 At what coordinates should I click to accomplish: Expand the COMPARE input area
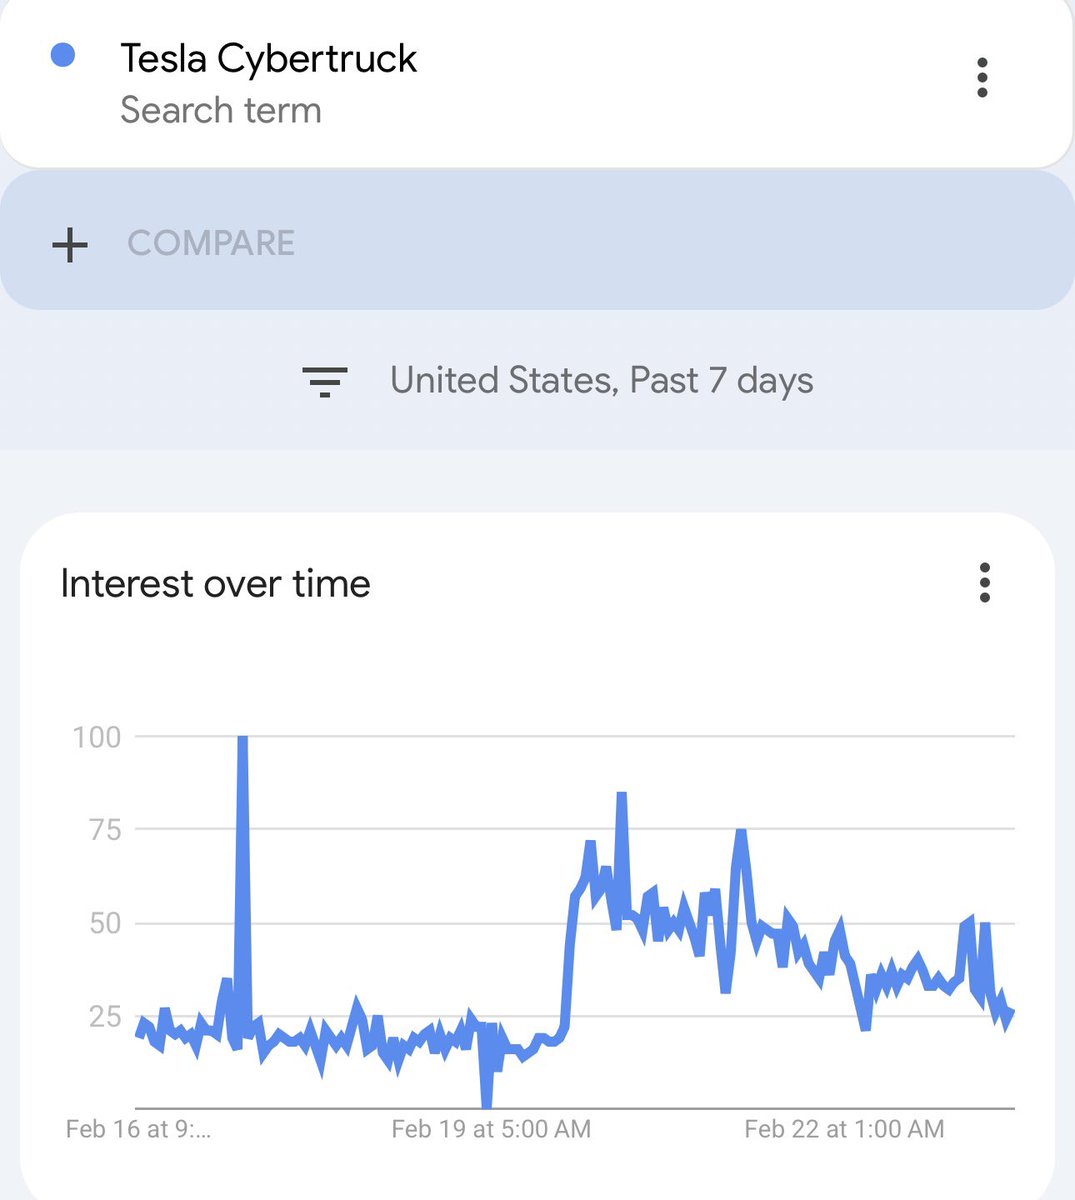210,244
